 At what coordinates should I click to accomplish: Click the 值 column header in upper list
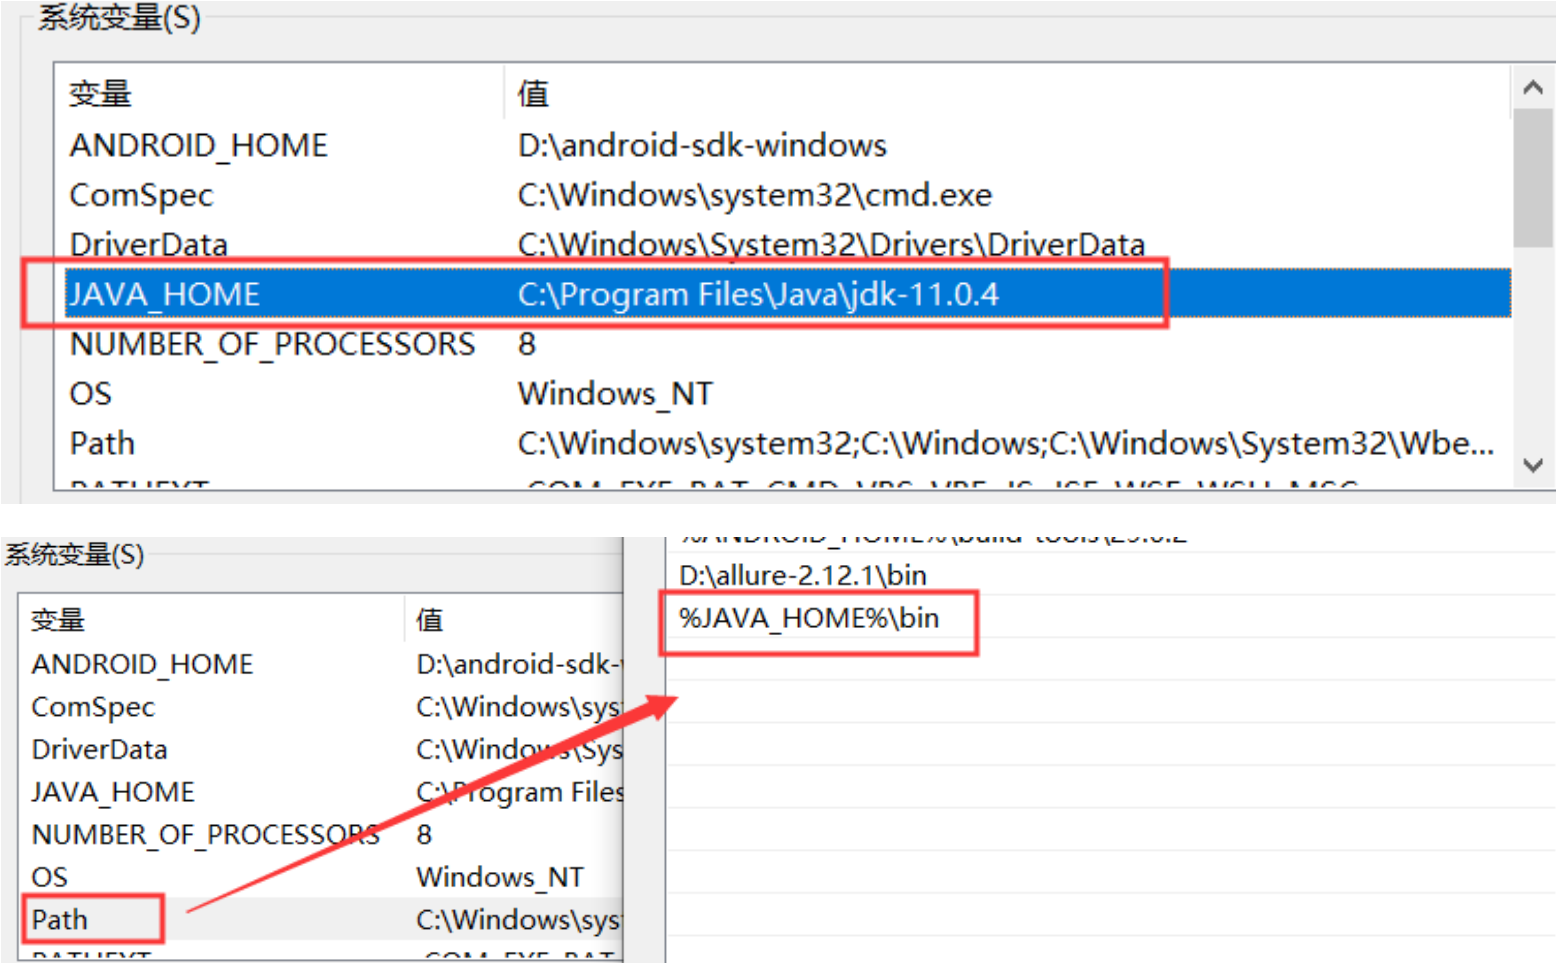click(x=533, y=94)
